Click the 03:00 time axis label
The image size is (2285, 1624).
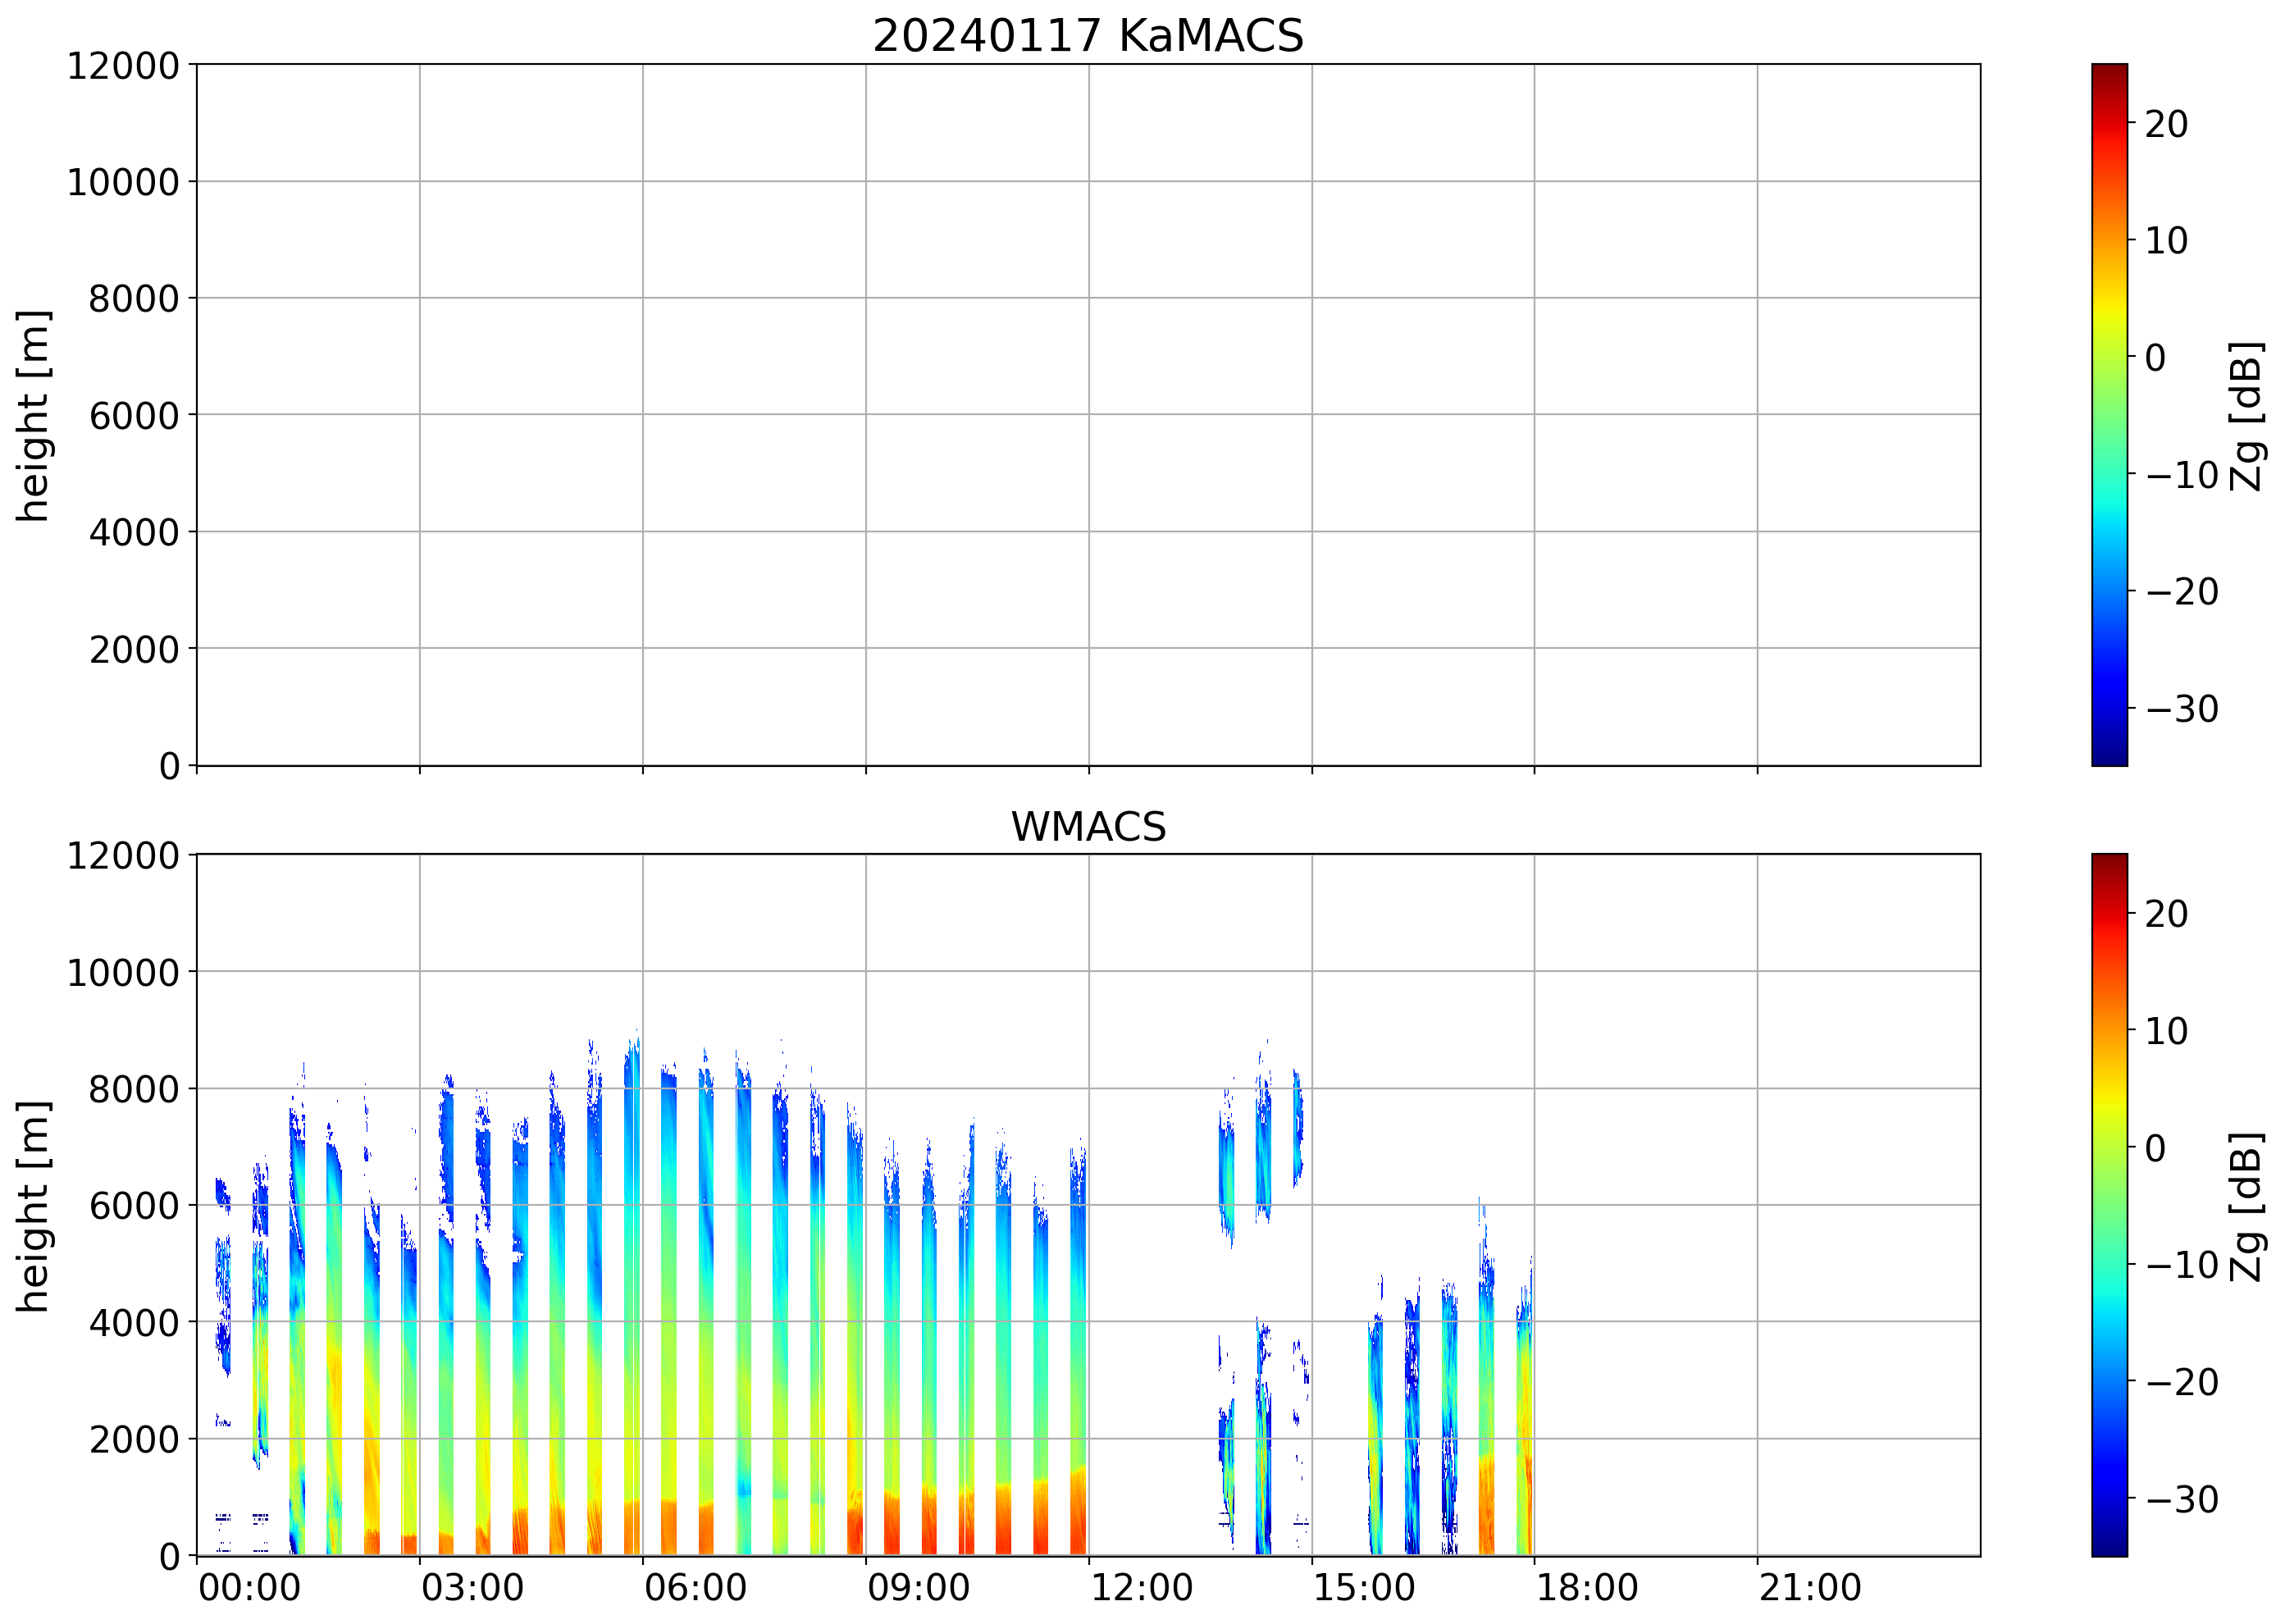pyautogui.click(x=472, y=1588)
